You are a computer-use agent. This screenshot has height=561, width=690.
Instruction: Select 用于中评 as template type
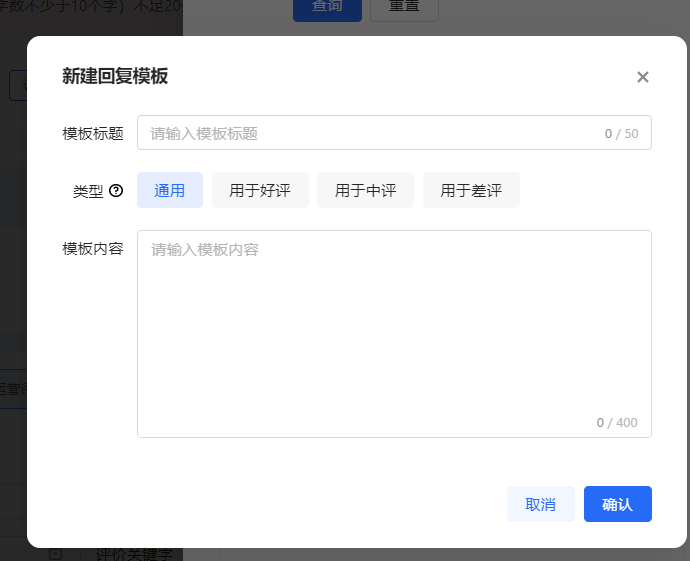pyautogui.click(x=365, y=190)
